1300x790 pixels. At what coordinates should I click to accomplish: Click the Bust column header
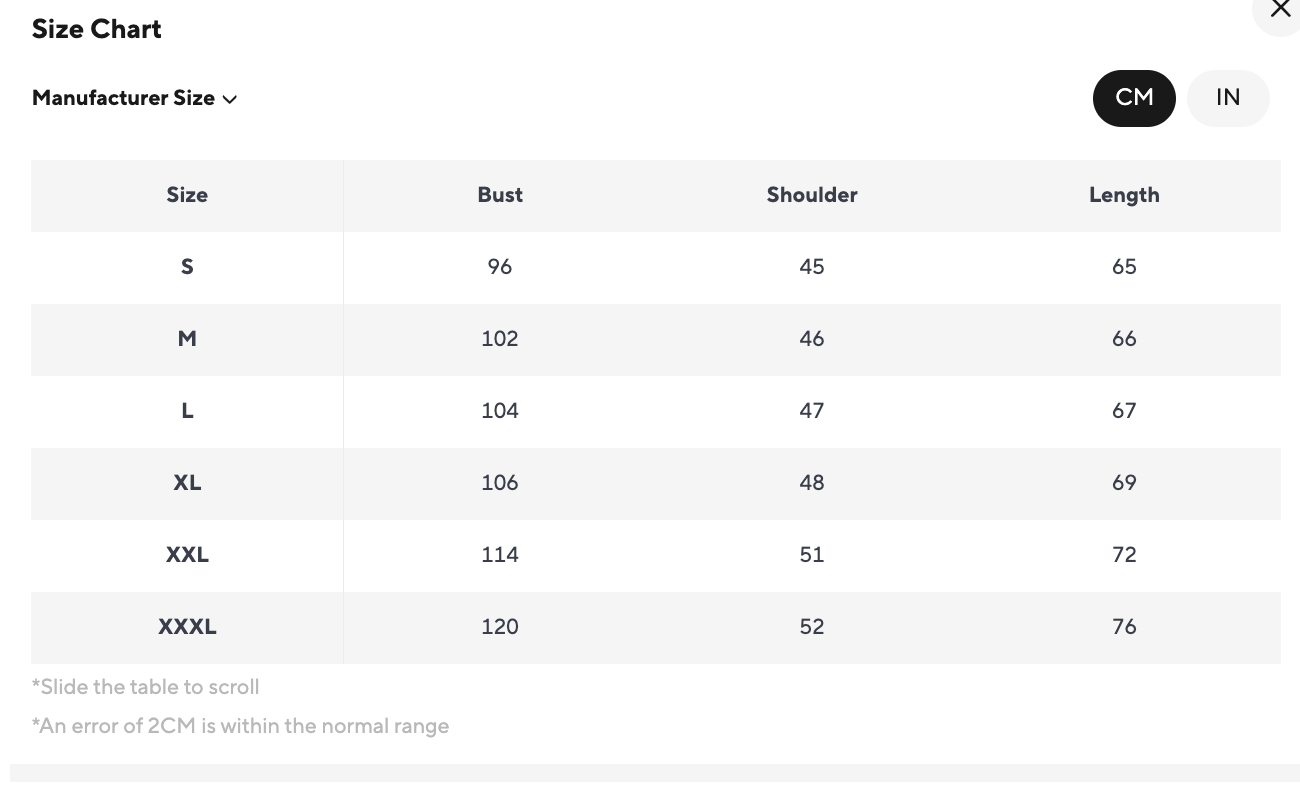500,195
